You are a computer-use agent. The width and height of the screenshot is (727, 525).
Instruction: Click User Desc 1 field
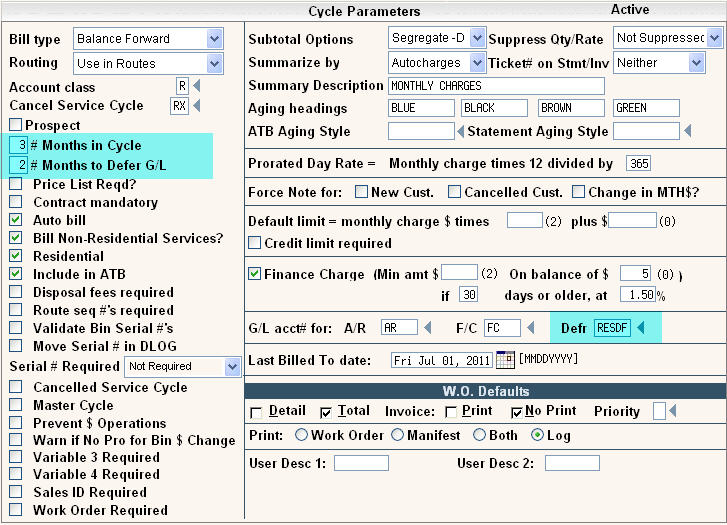pyautogui.click(x=361, y=463)
